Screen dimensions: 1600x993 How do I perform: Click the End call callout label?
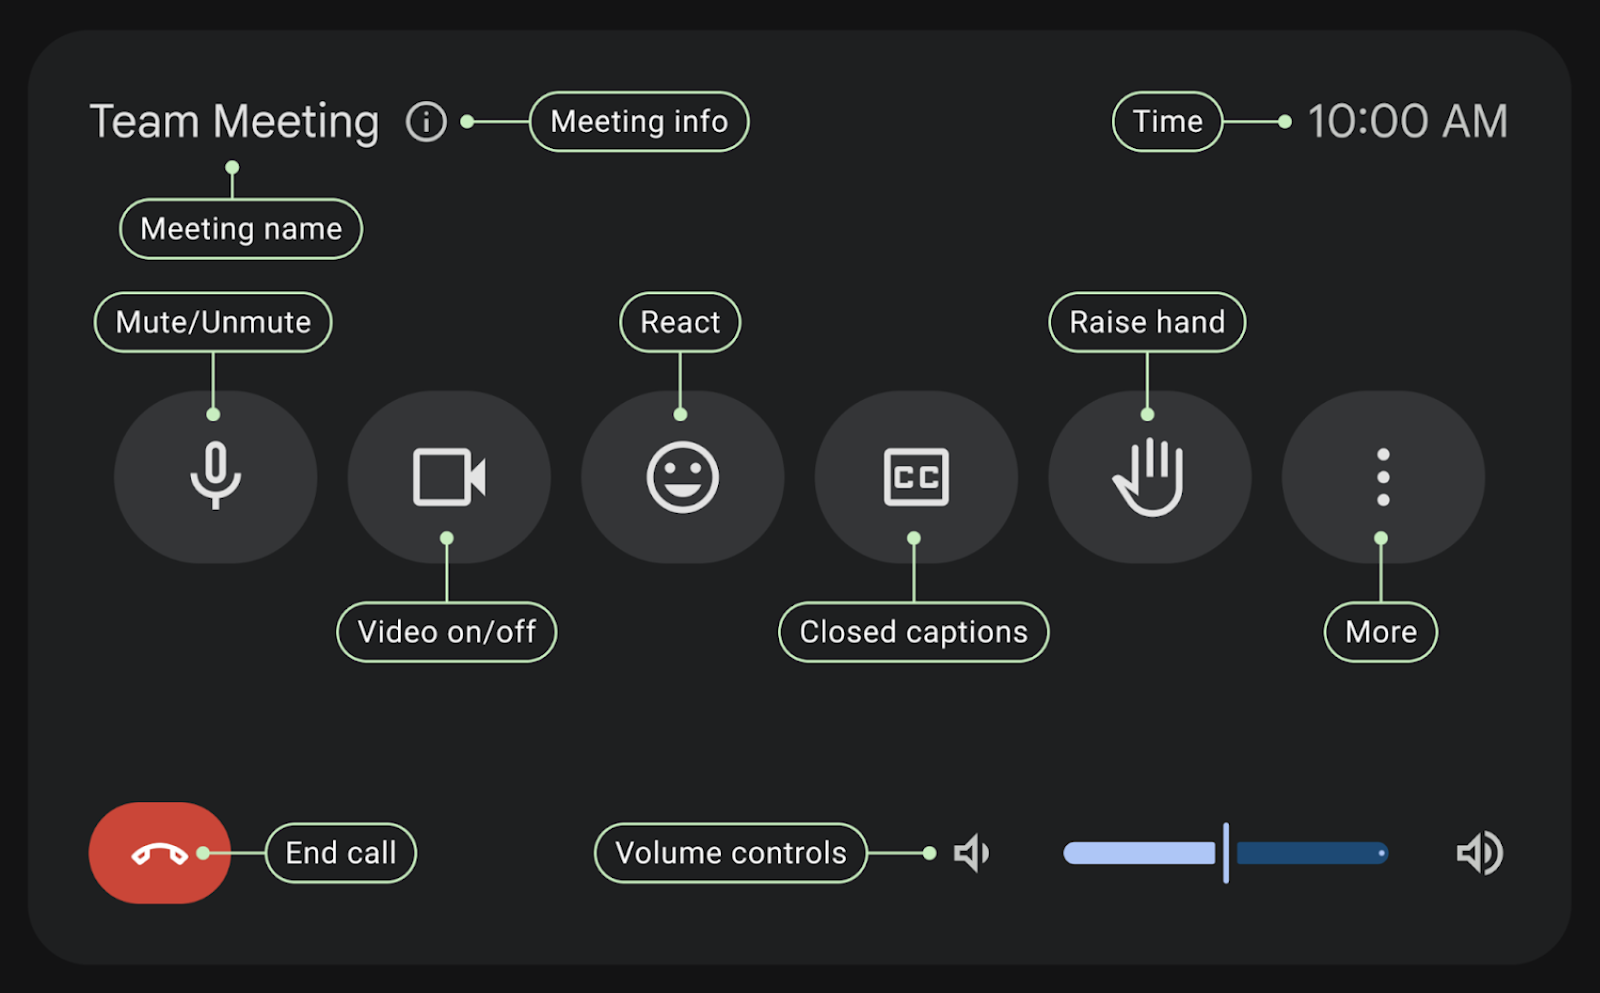(x=339, y=852)
